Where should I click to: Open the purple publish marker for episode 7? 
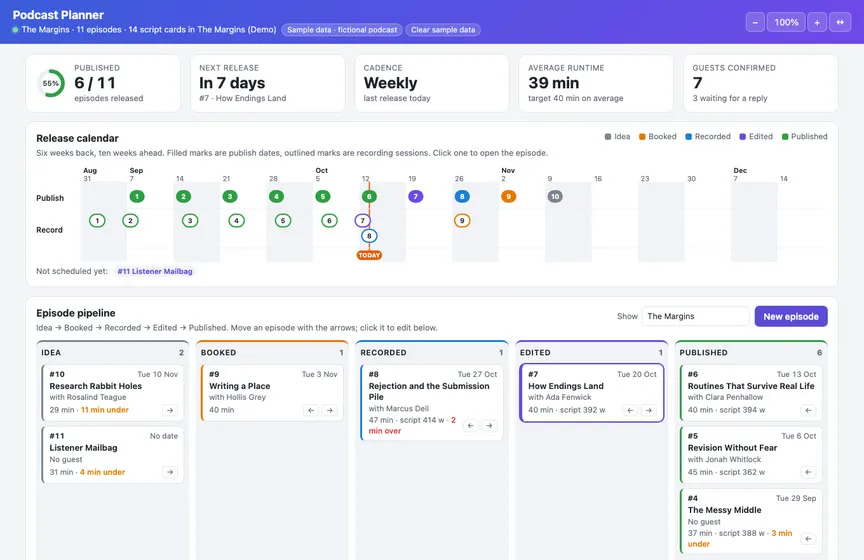coord(415,196)
